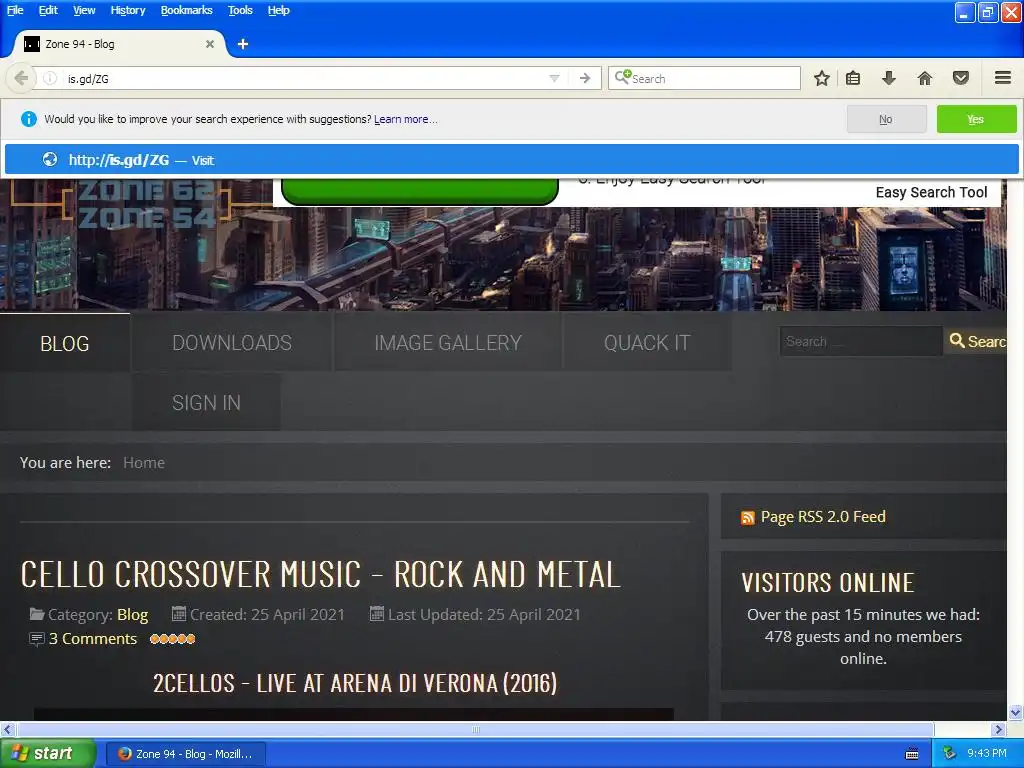
Task: Click the 9:43 PM system clock
Action: click(987, 753)
